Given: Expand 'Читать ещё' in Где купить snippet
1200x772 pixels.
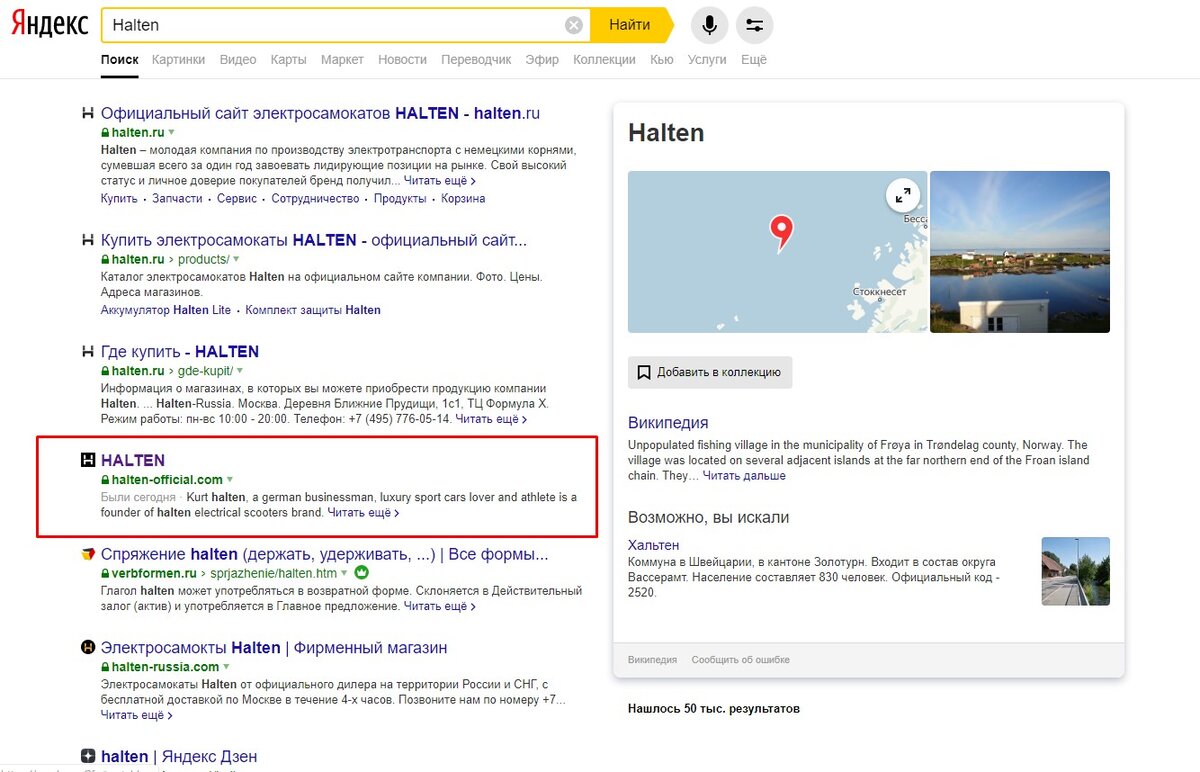Looking at the screenshot, I should (x=491, y=419).
